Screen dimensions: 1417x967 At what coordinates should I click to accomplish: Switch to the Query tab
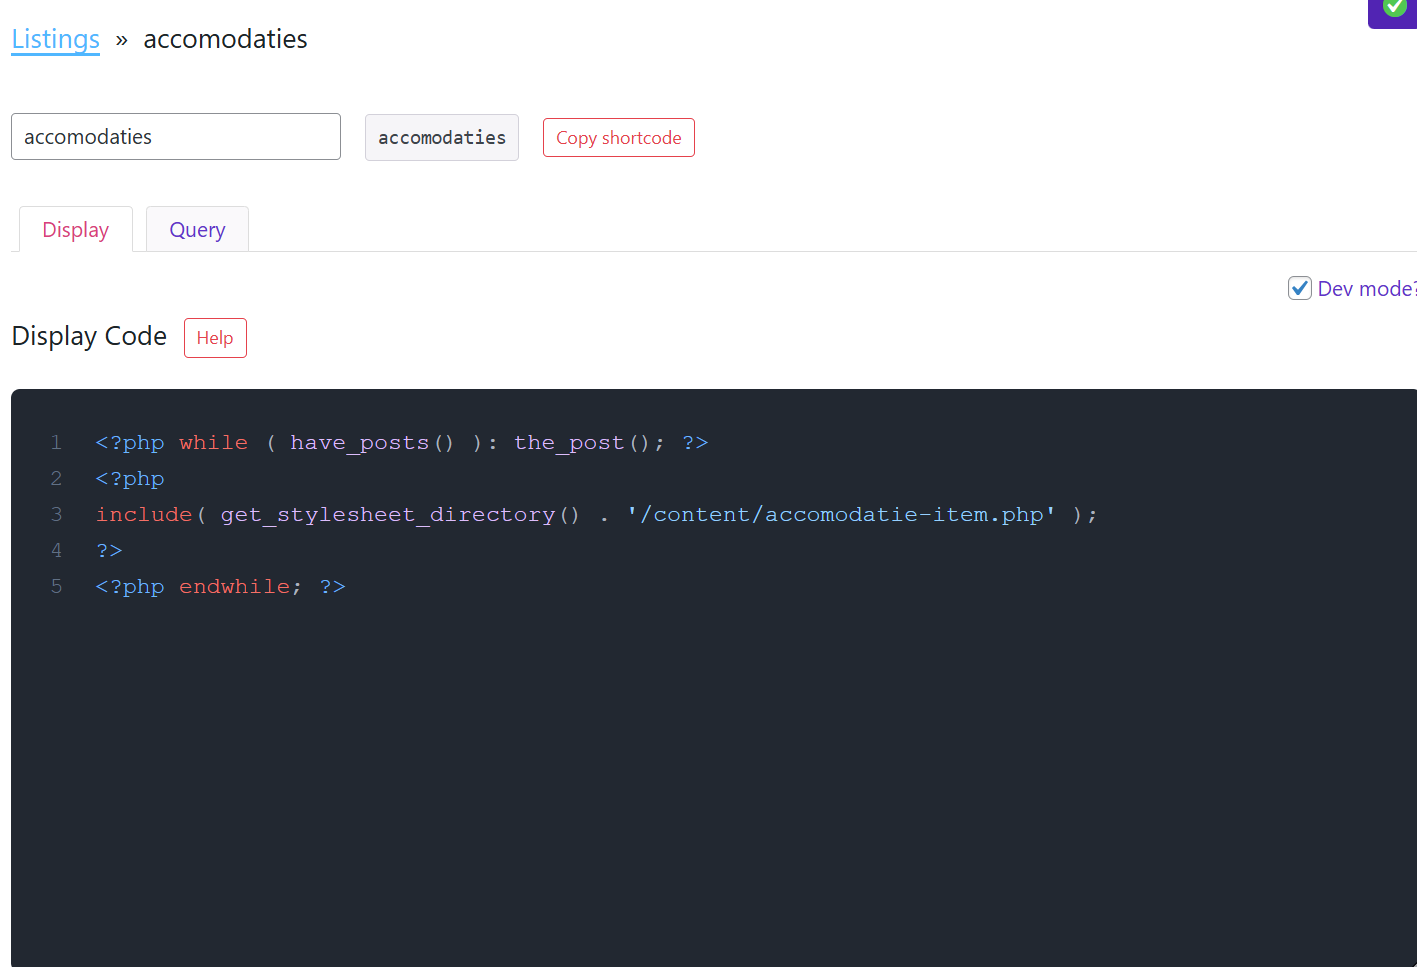(x=197, y=230)
